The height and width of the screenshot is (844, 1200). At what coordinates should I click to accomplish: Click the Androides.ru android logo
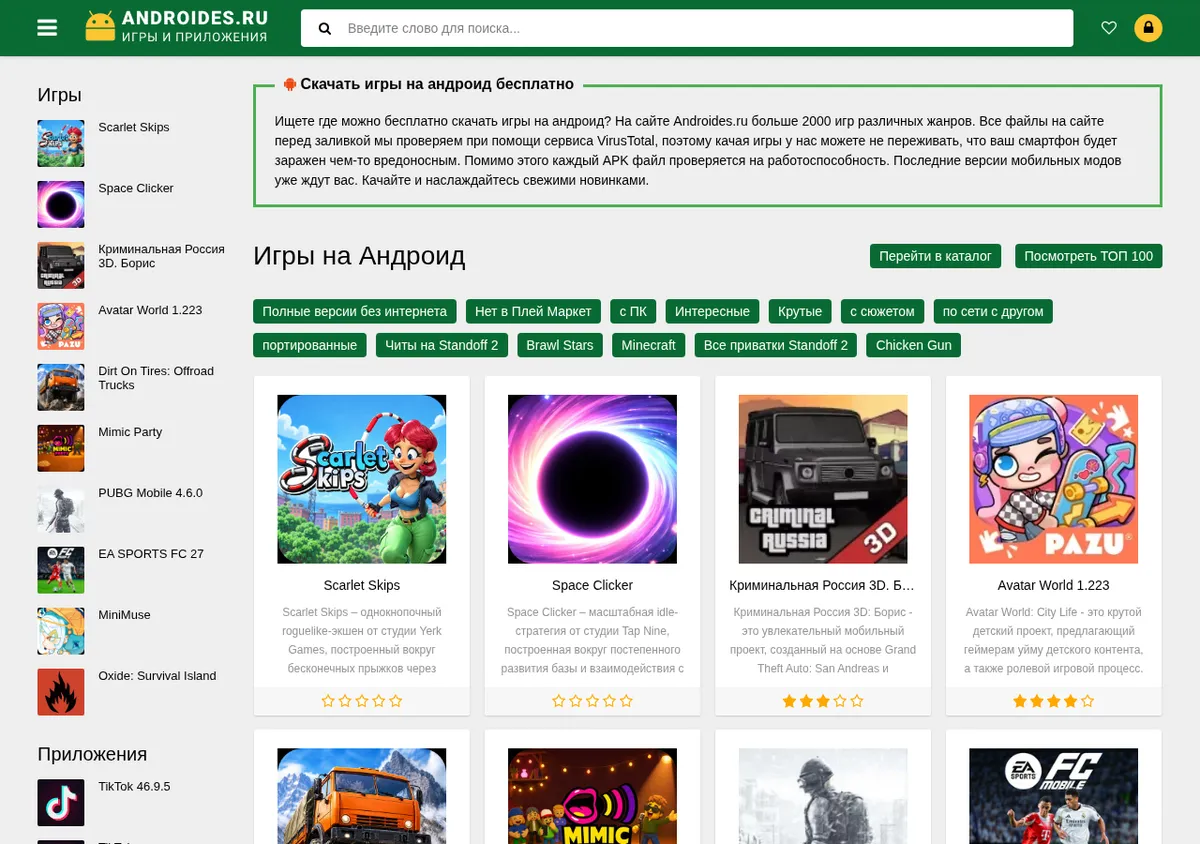[x=100, y=27]
